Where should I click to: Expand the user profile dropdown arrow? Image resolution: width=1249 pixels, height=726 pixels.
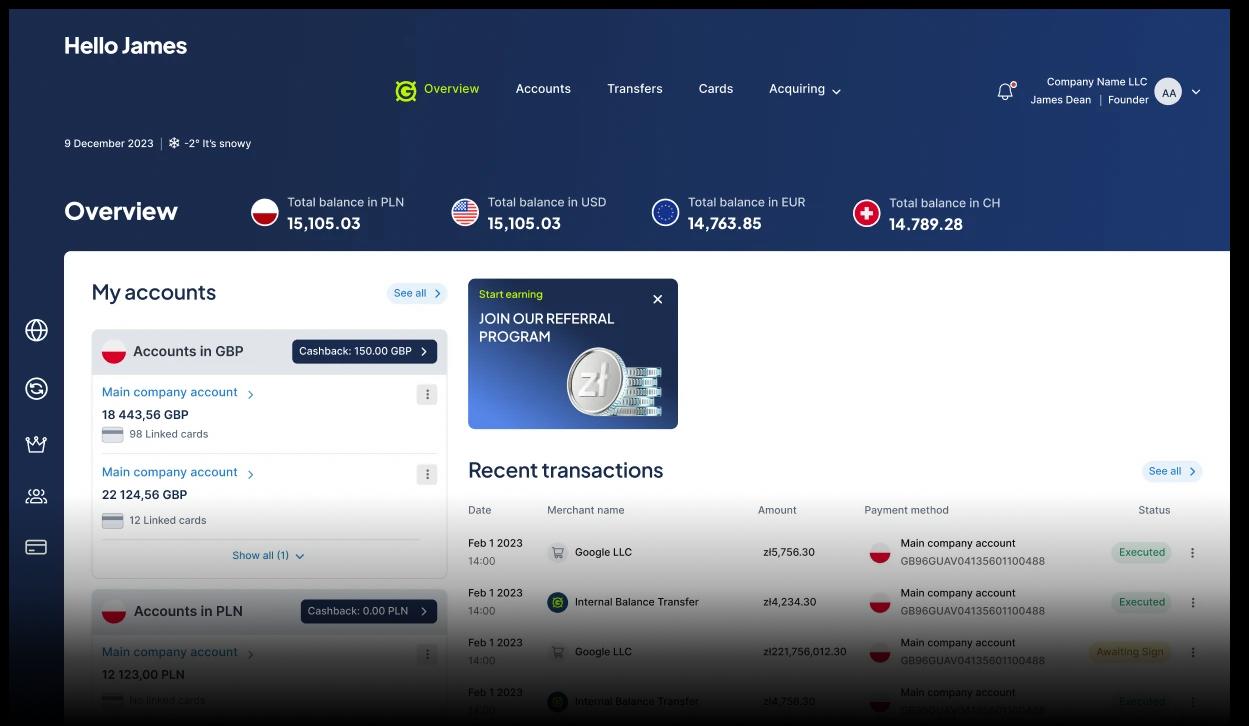coord(1196,92)
